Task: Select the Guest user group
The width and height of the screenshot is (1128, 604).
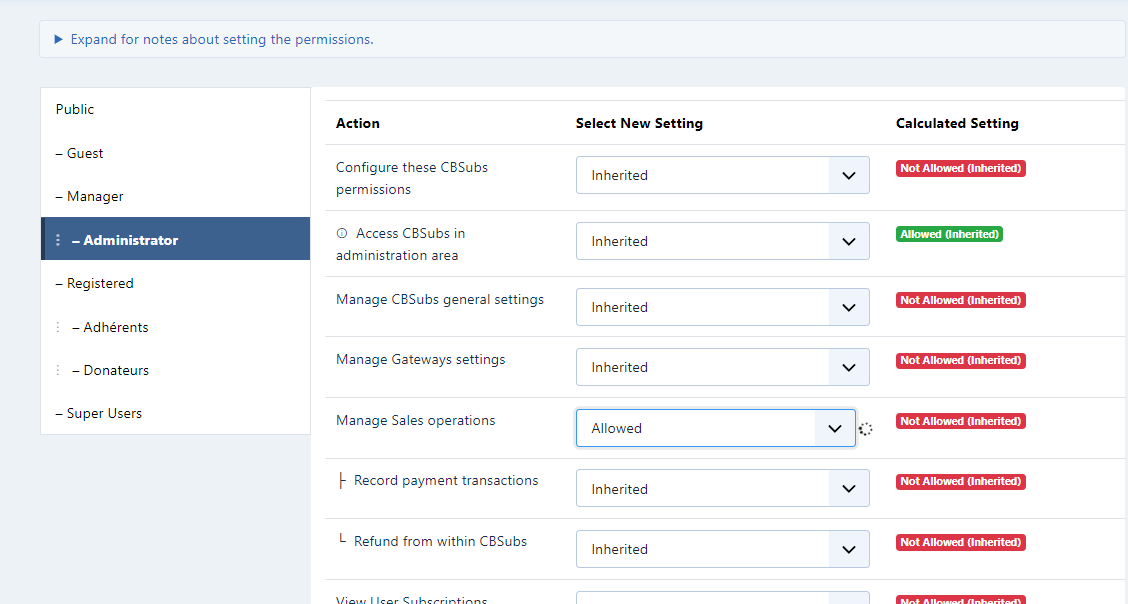Action: 176,153
